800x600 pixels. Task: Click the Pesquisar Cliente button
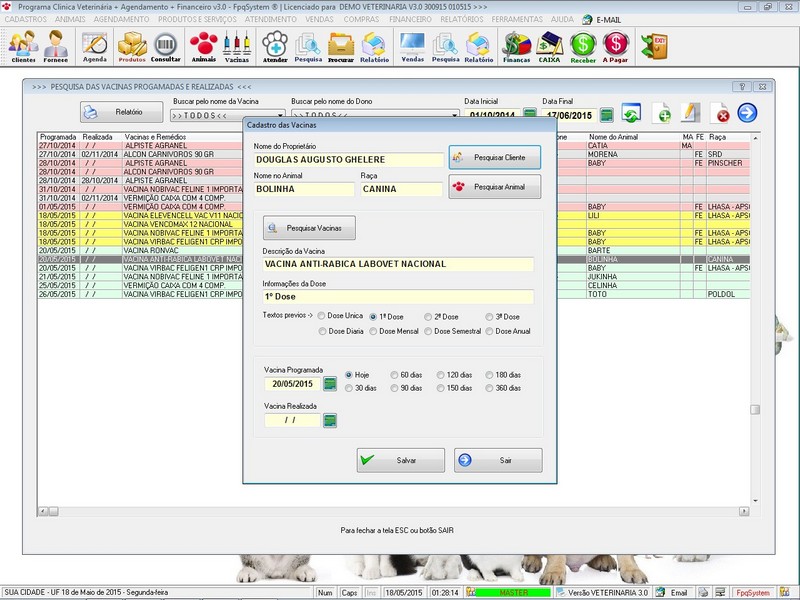click(x=495, y=157)
